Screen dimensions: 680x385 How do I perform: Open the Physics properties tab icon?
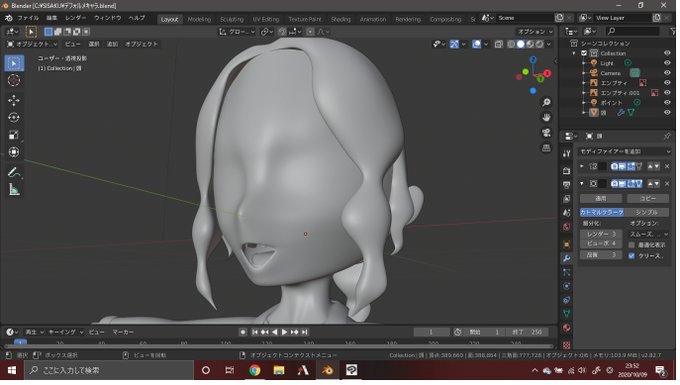566,286
